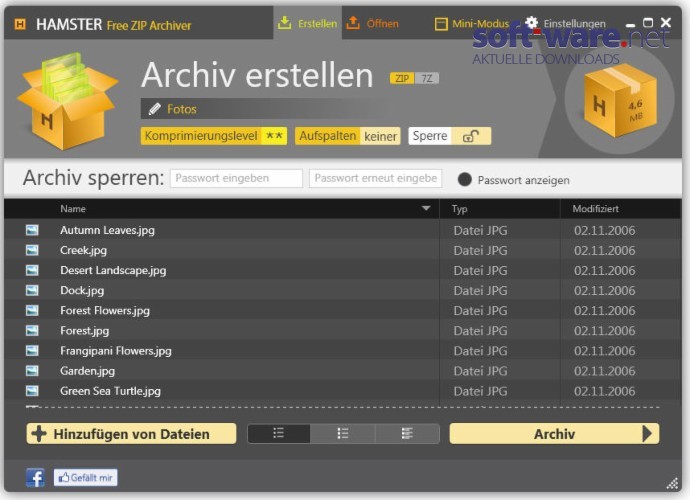Click the image icon for Desert Landscape.jpg
Image resolution: width=690 pixels, height=500 pixels.
[32, 270]
